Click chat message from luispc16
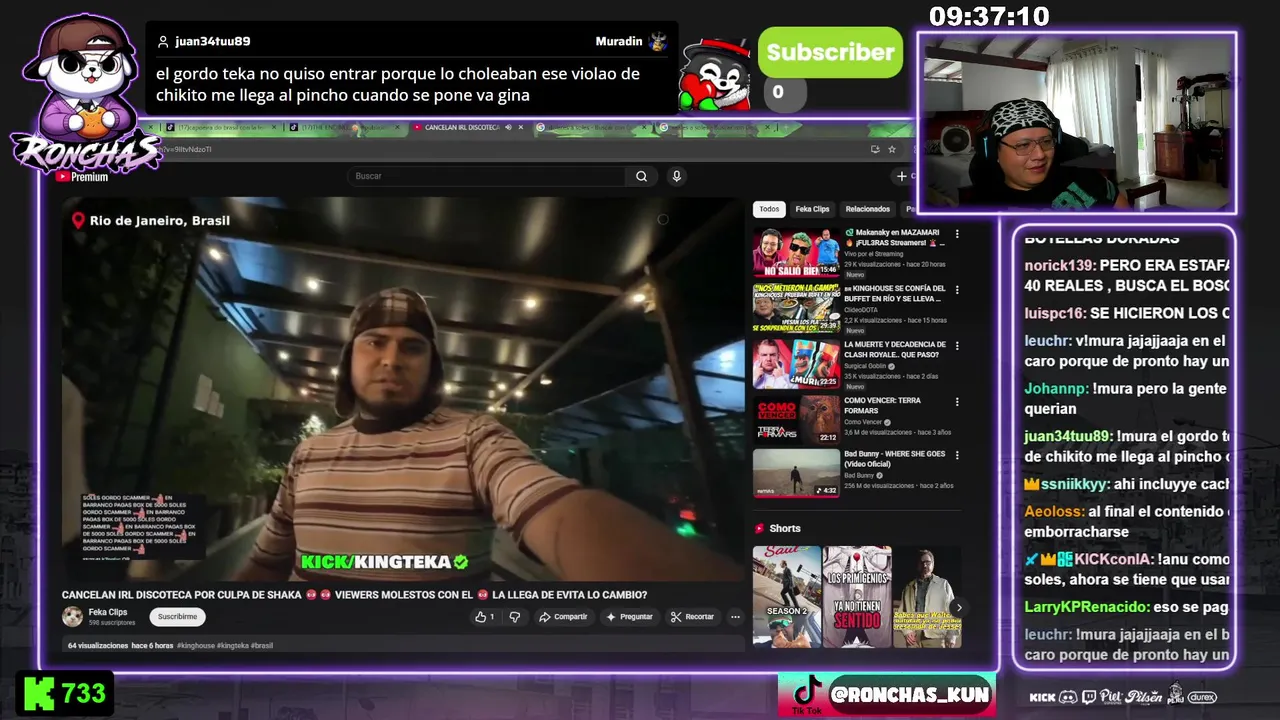The height and width of the screenshot is (720, 1280). [1126, 313]
